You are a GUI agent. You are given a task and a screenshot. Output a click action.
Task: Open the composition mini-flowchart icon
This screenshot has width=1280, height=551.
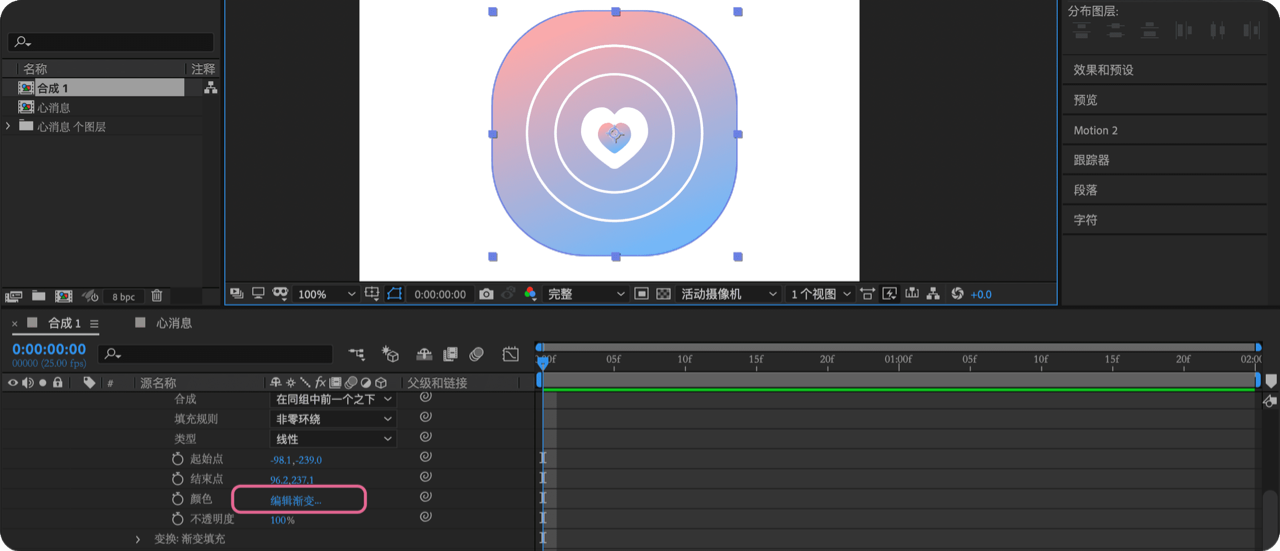(x=357, y=354)
